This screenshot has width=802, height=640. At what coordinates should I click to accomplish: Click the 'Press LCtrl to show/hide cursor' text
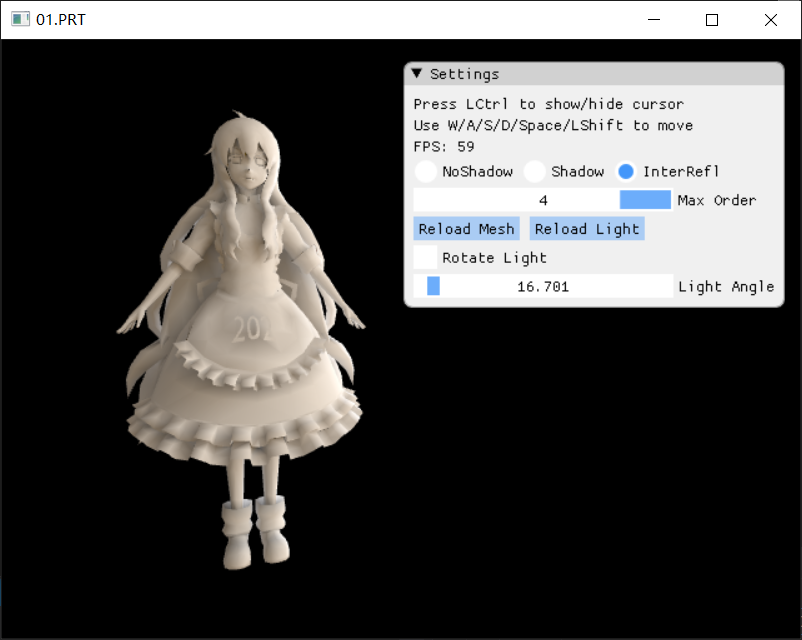tap(548, 104)
